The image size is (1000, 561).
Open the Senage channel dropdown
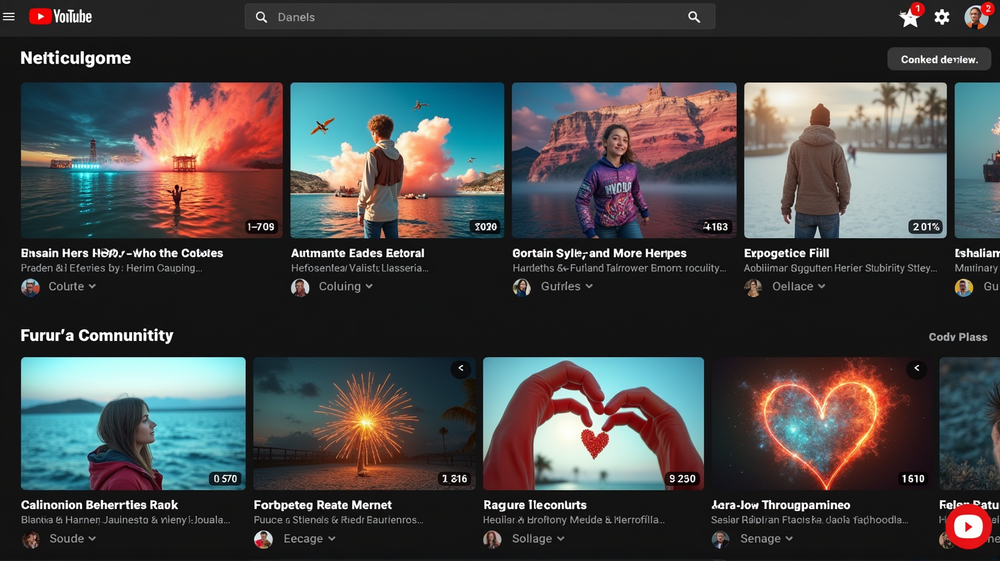[x=788, y=539]
